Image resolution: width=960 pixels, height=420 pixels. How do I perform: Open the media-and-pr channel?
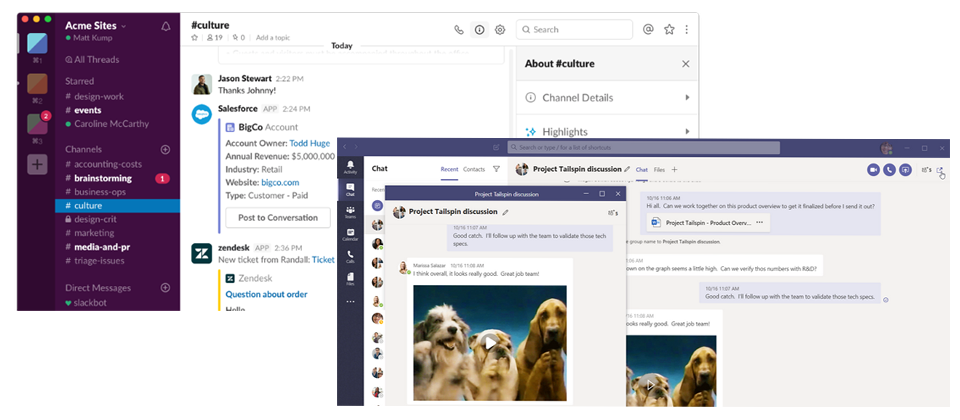click(97, 247)
